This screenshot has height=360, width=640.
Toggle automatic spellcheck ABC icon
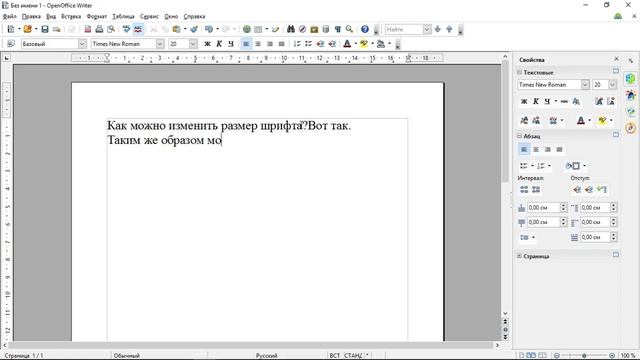(138, 29)
